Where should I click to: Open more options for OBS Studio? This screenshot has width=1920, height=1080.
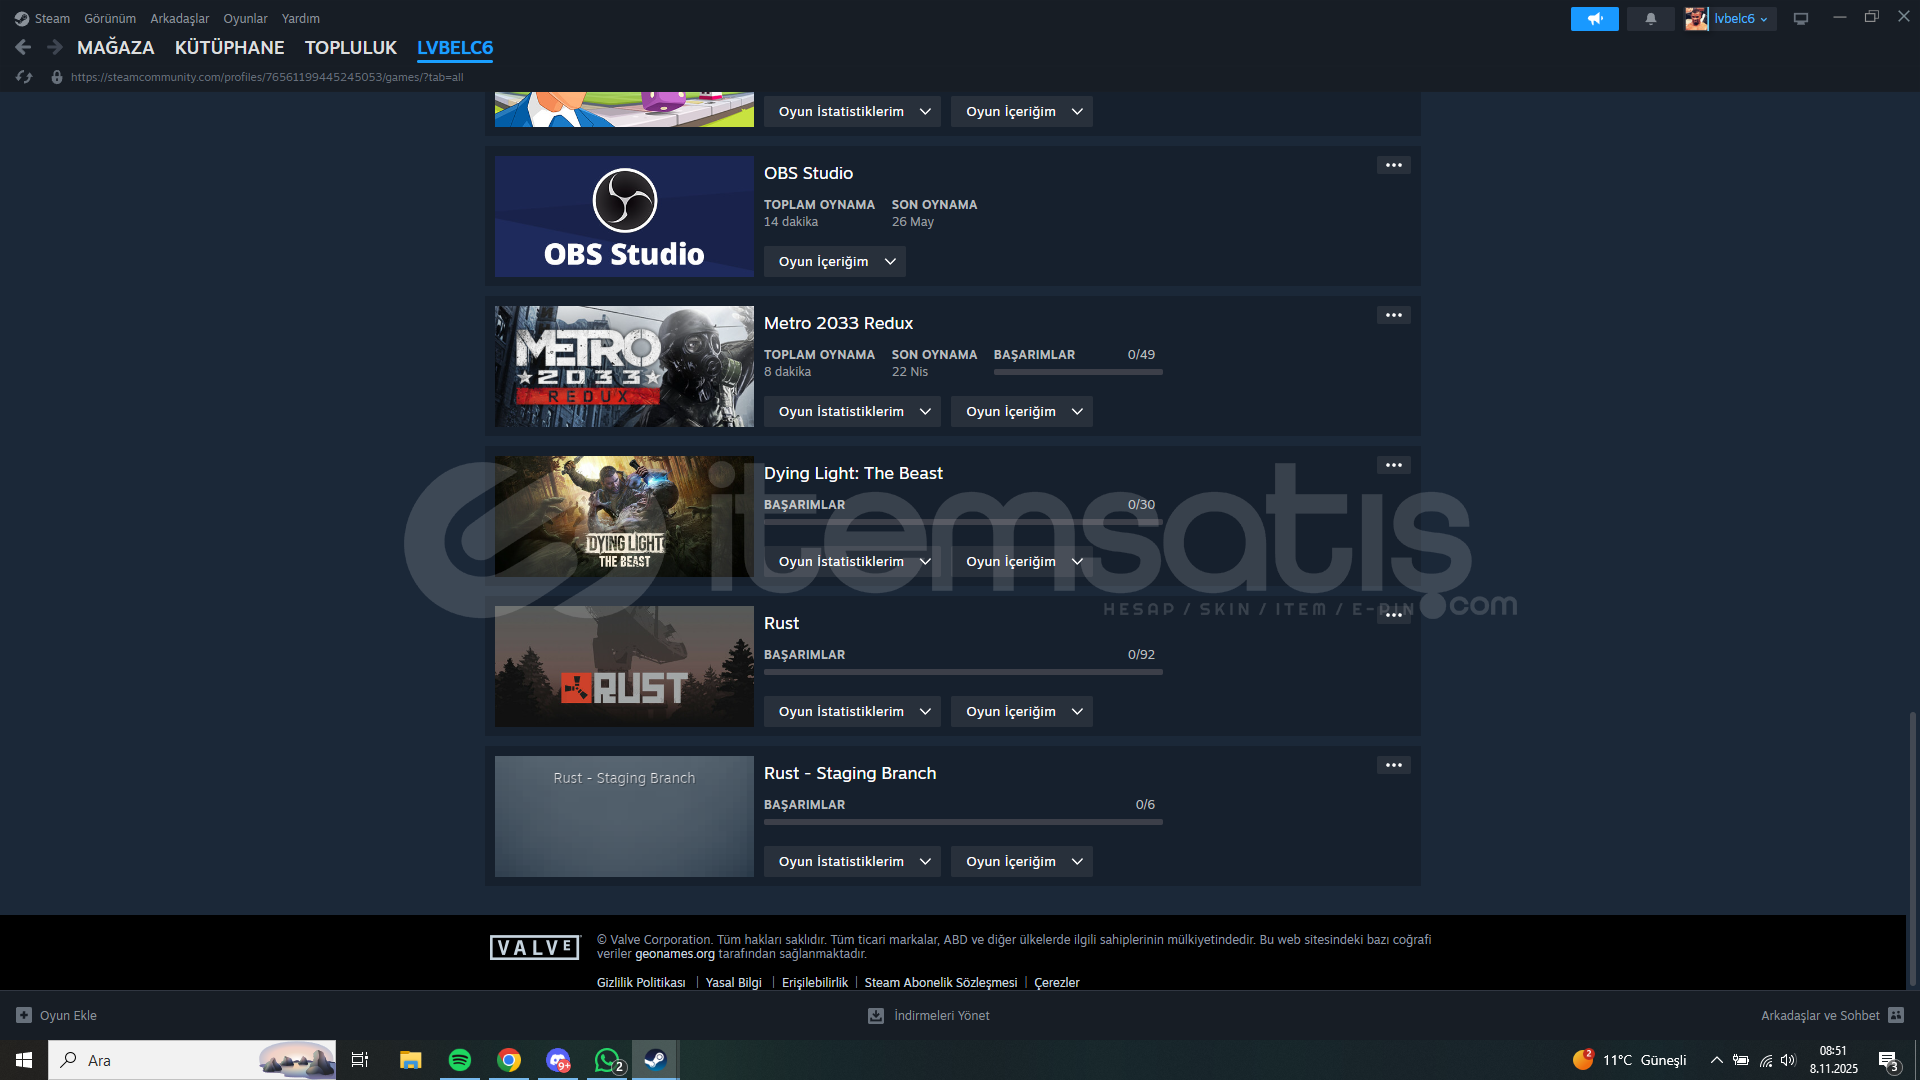1393,165
